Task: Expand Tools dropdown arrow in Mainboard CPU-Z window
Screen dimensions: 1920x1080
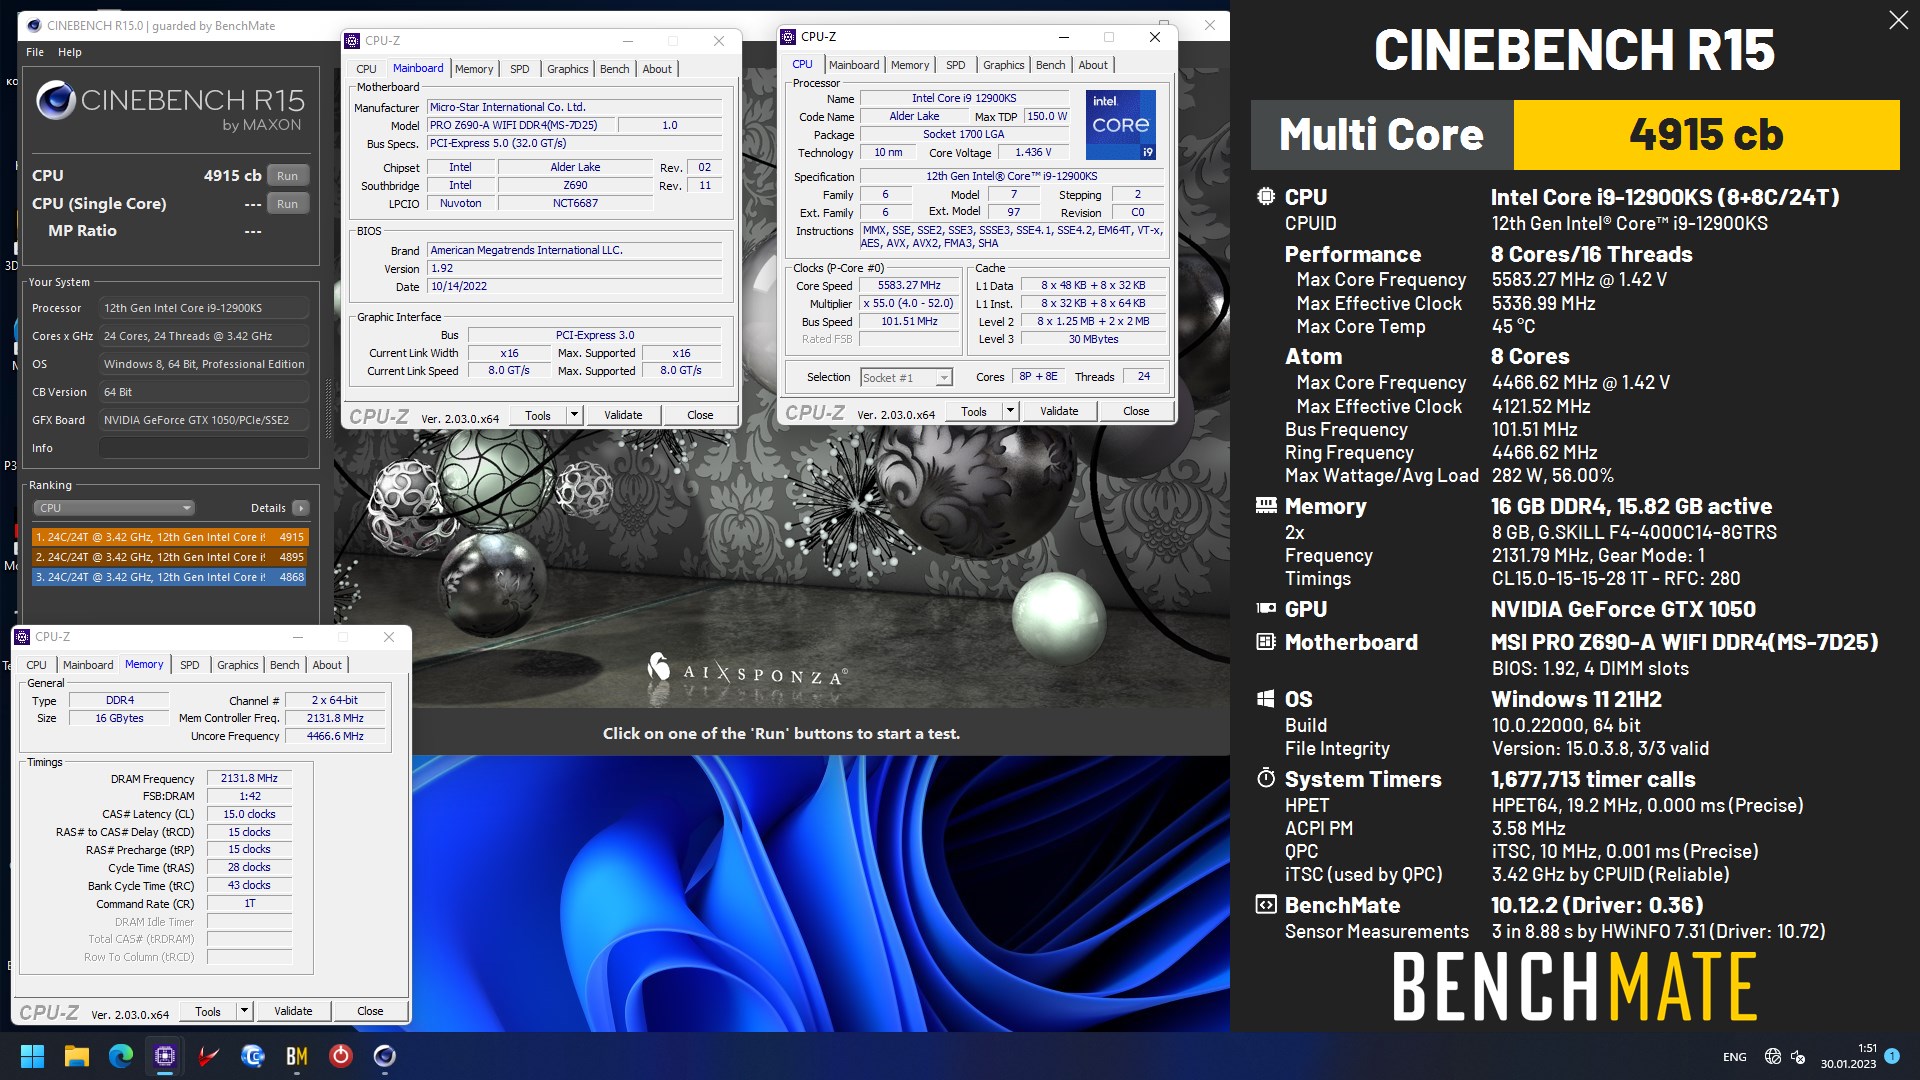Action: coord(574,415)
